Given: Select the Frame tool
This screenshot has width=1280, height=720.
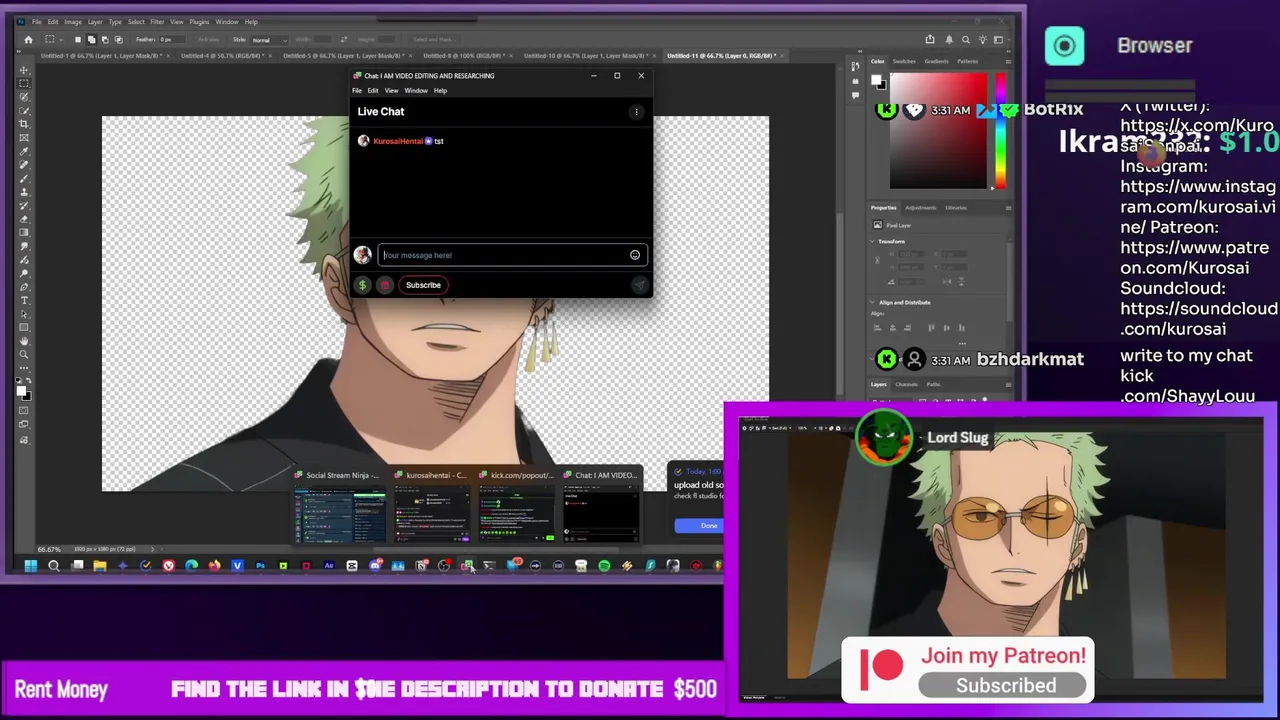Looking at the screenshot, I should [24, 137].
